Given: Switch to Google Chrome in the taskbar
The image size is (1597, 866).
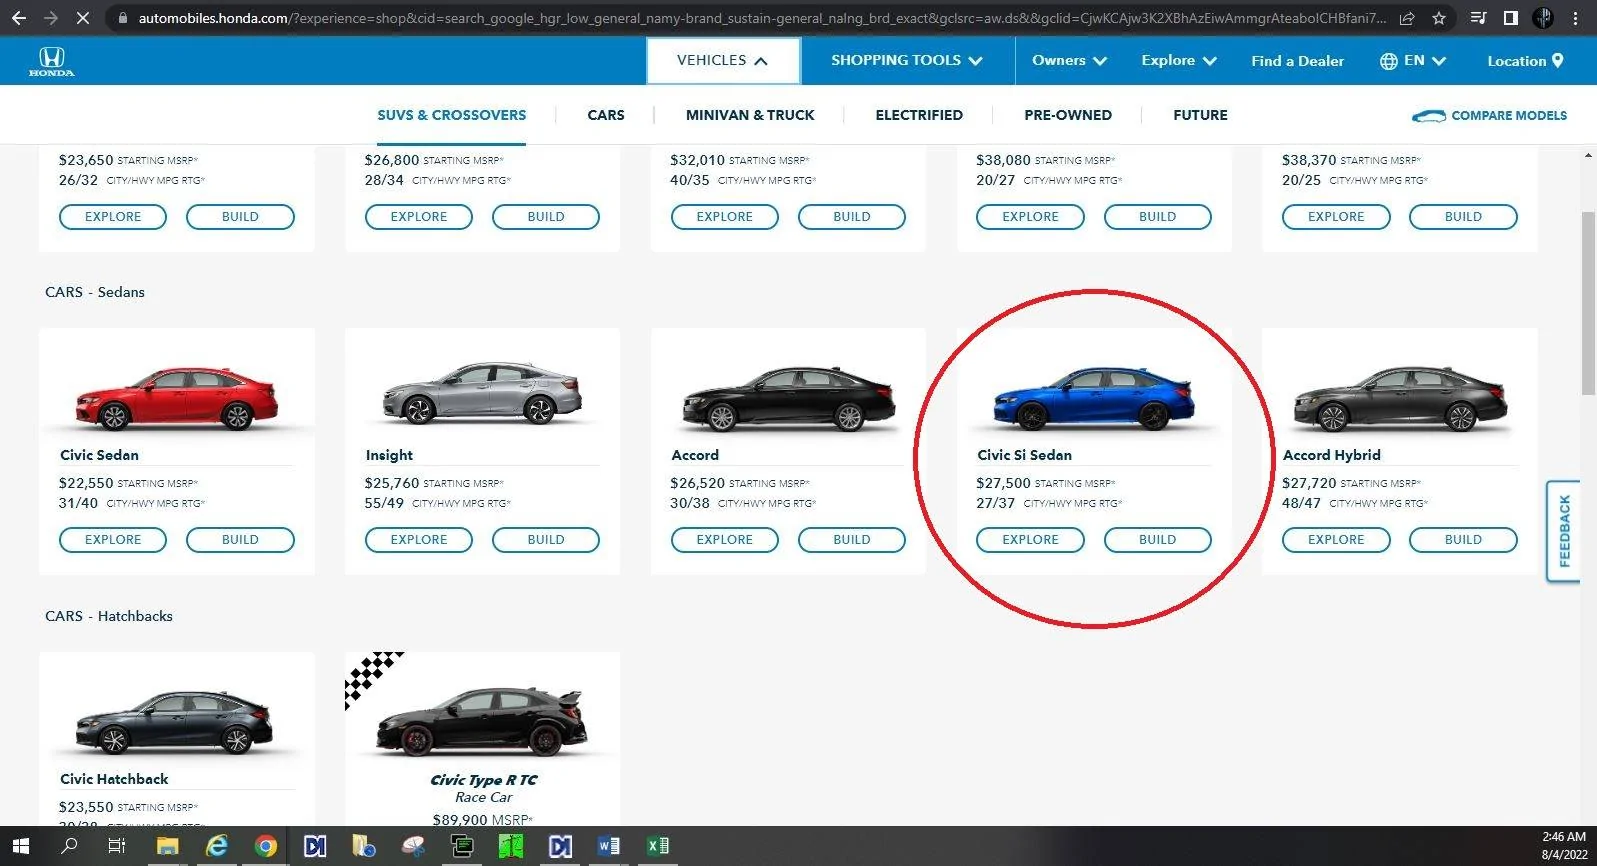Looking at the screenshot, I should [x=265, y=846].
